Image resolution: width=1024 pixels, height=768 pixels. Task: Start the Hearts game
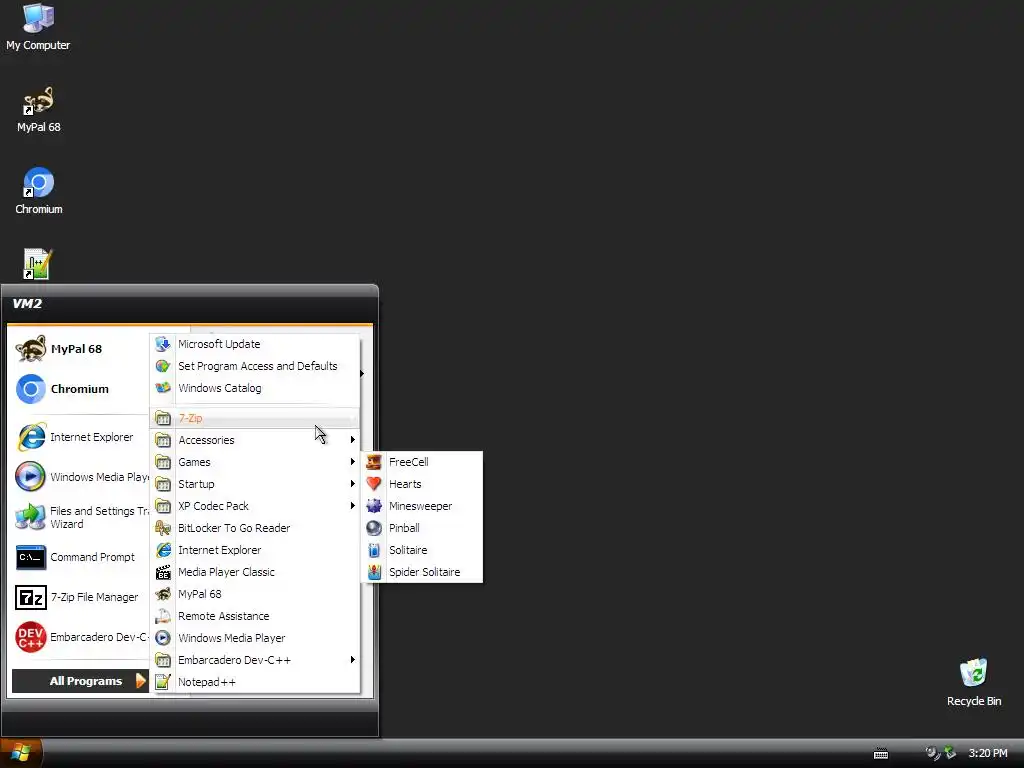[422, 484]
